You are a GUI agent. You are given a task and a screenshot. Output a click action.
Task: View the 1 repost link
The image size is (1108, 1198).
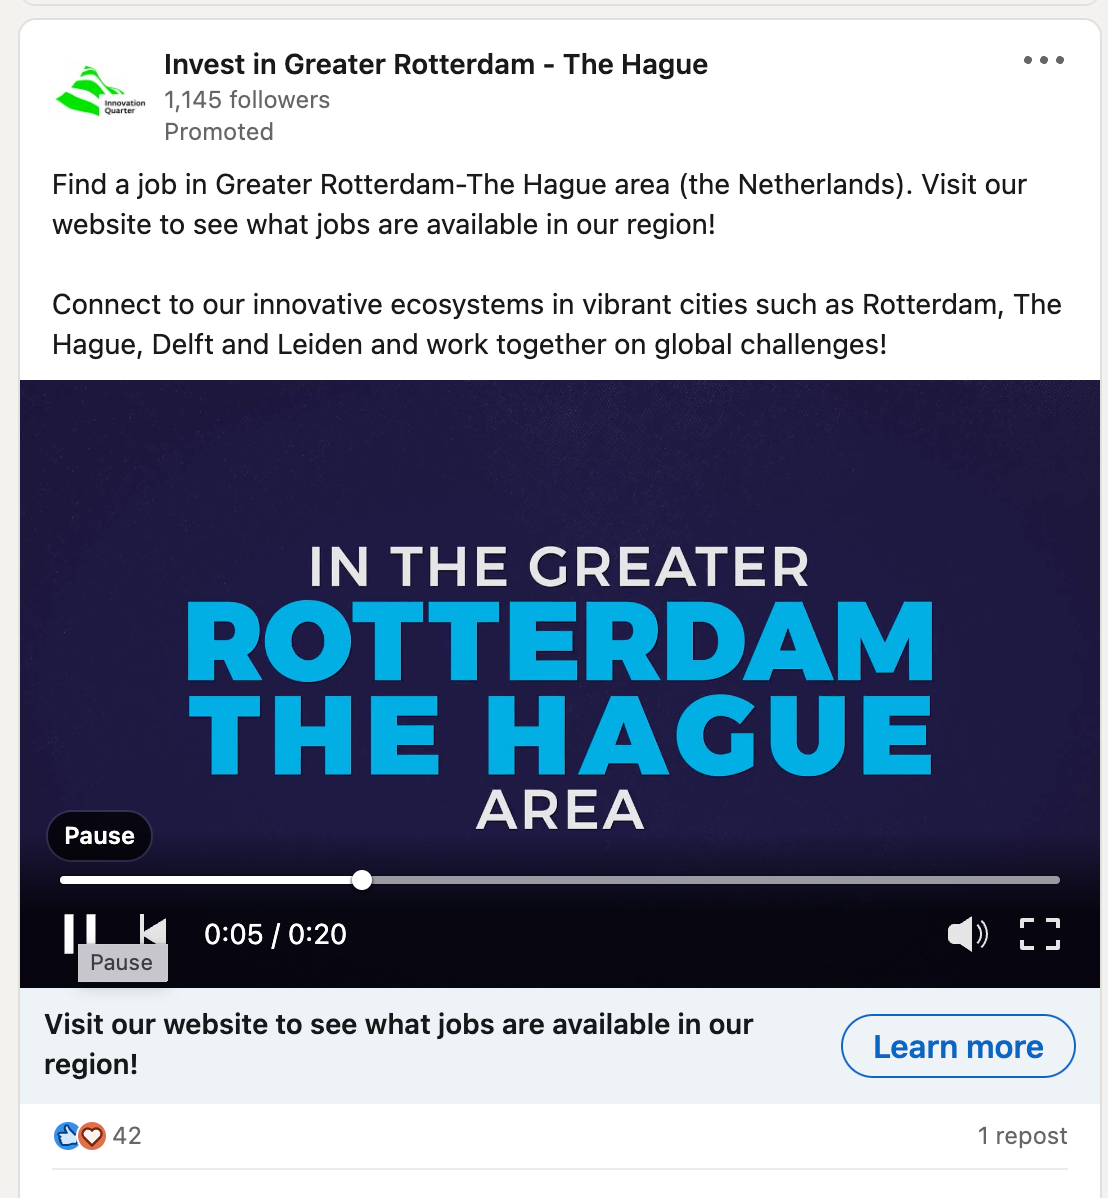click(1022, 1136)
